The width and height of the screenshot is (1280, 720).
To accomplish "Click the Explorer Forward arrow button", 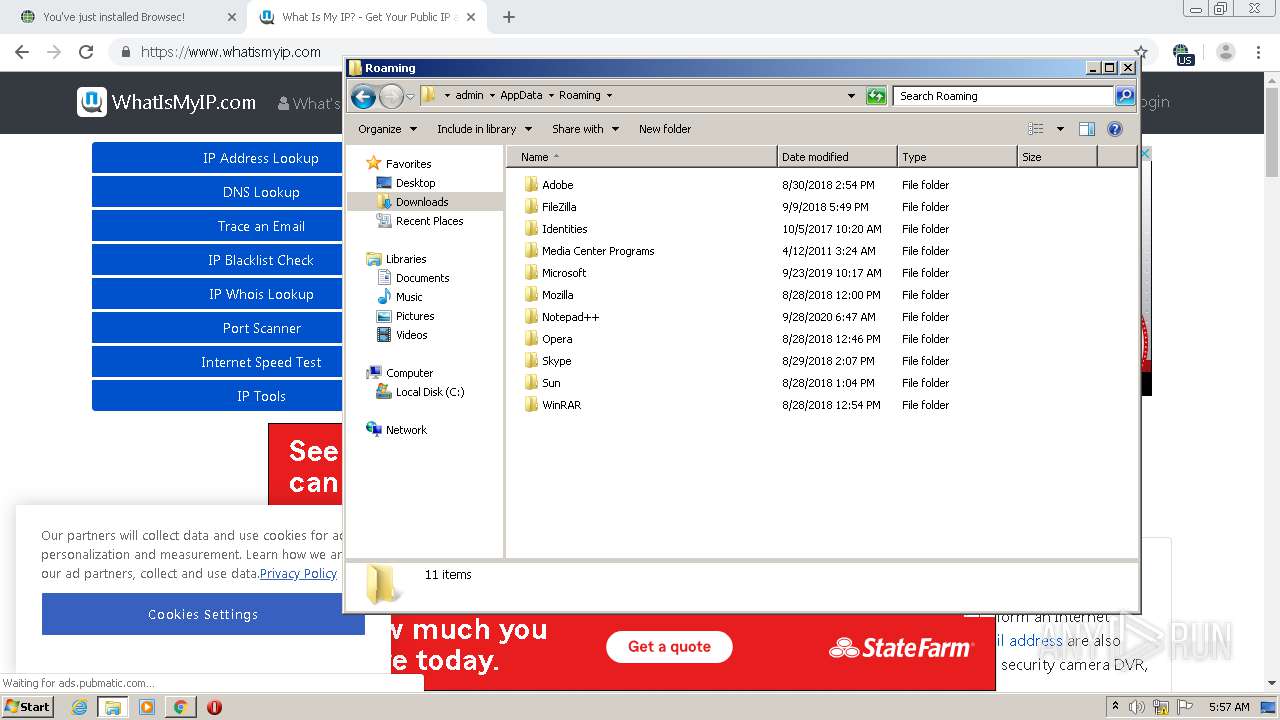I will point(391,96).
